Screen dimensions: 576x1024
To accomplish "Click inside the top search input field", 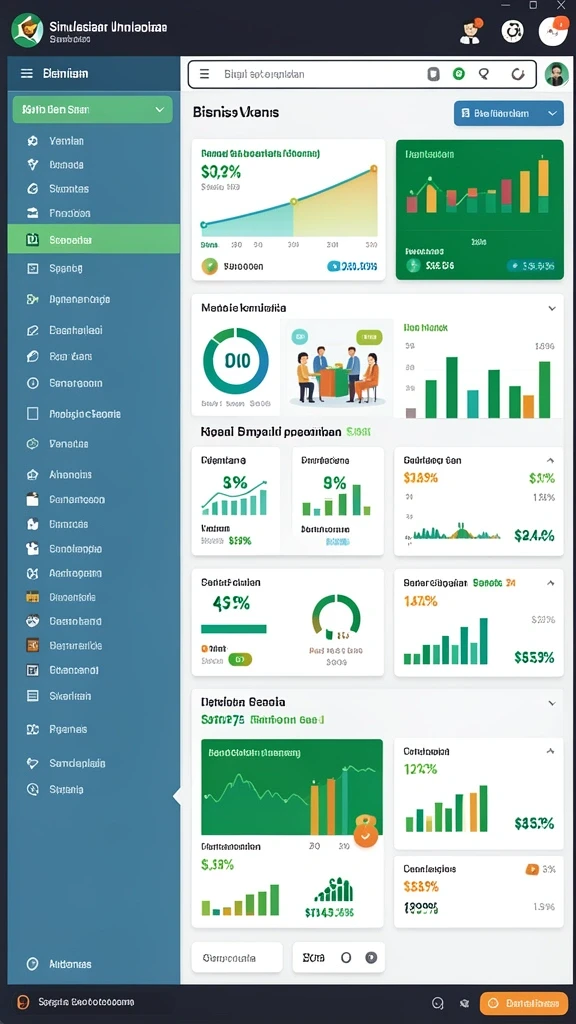I will (x=320, y=74).
